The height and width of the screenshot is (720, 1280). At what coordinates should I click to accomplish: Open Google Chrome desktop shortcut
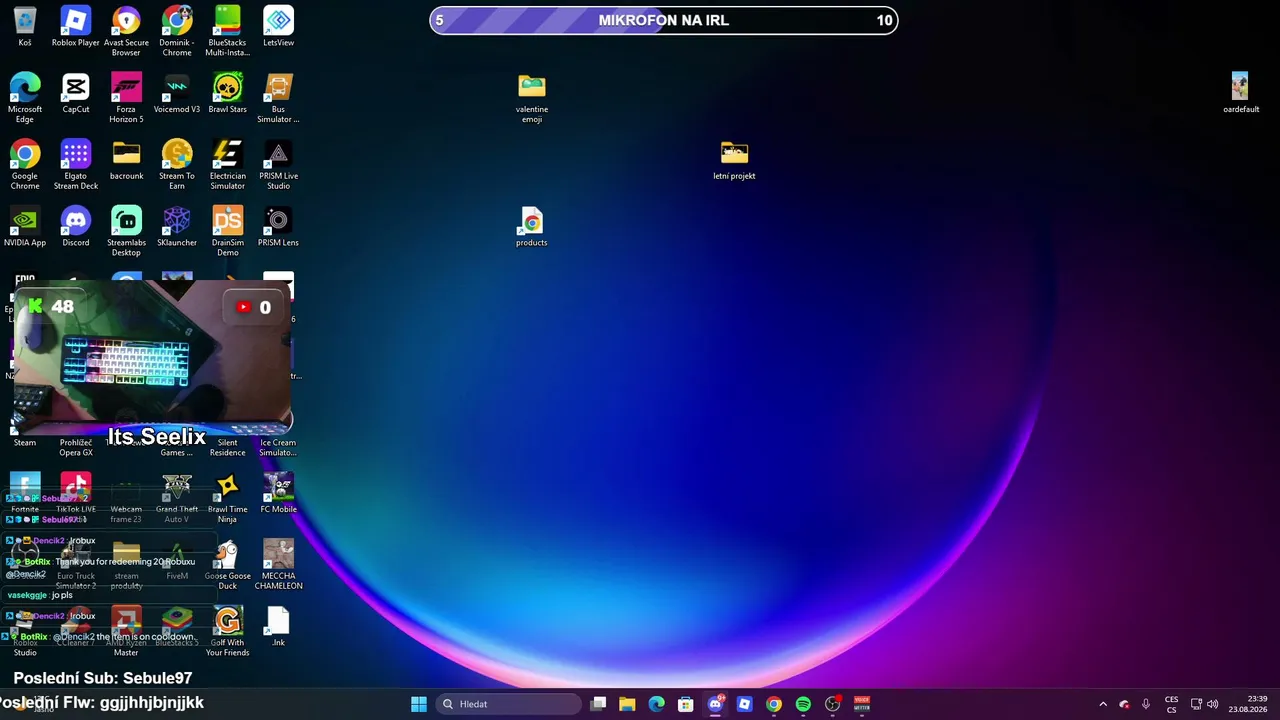click(25, 165)
